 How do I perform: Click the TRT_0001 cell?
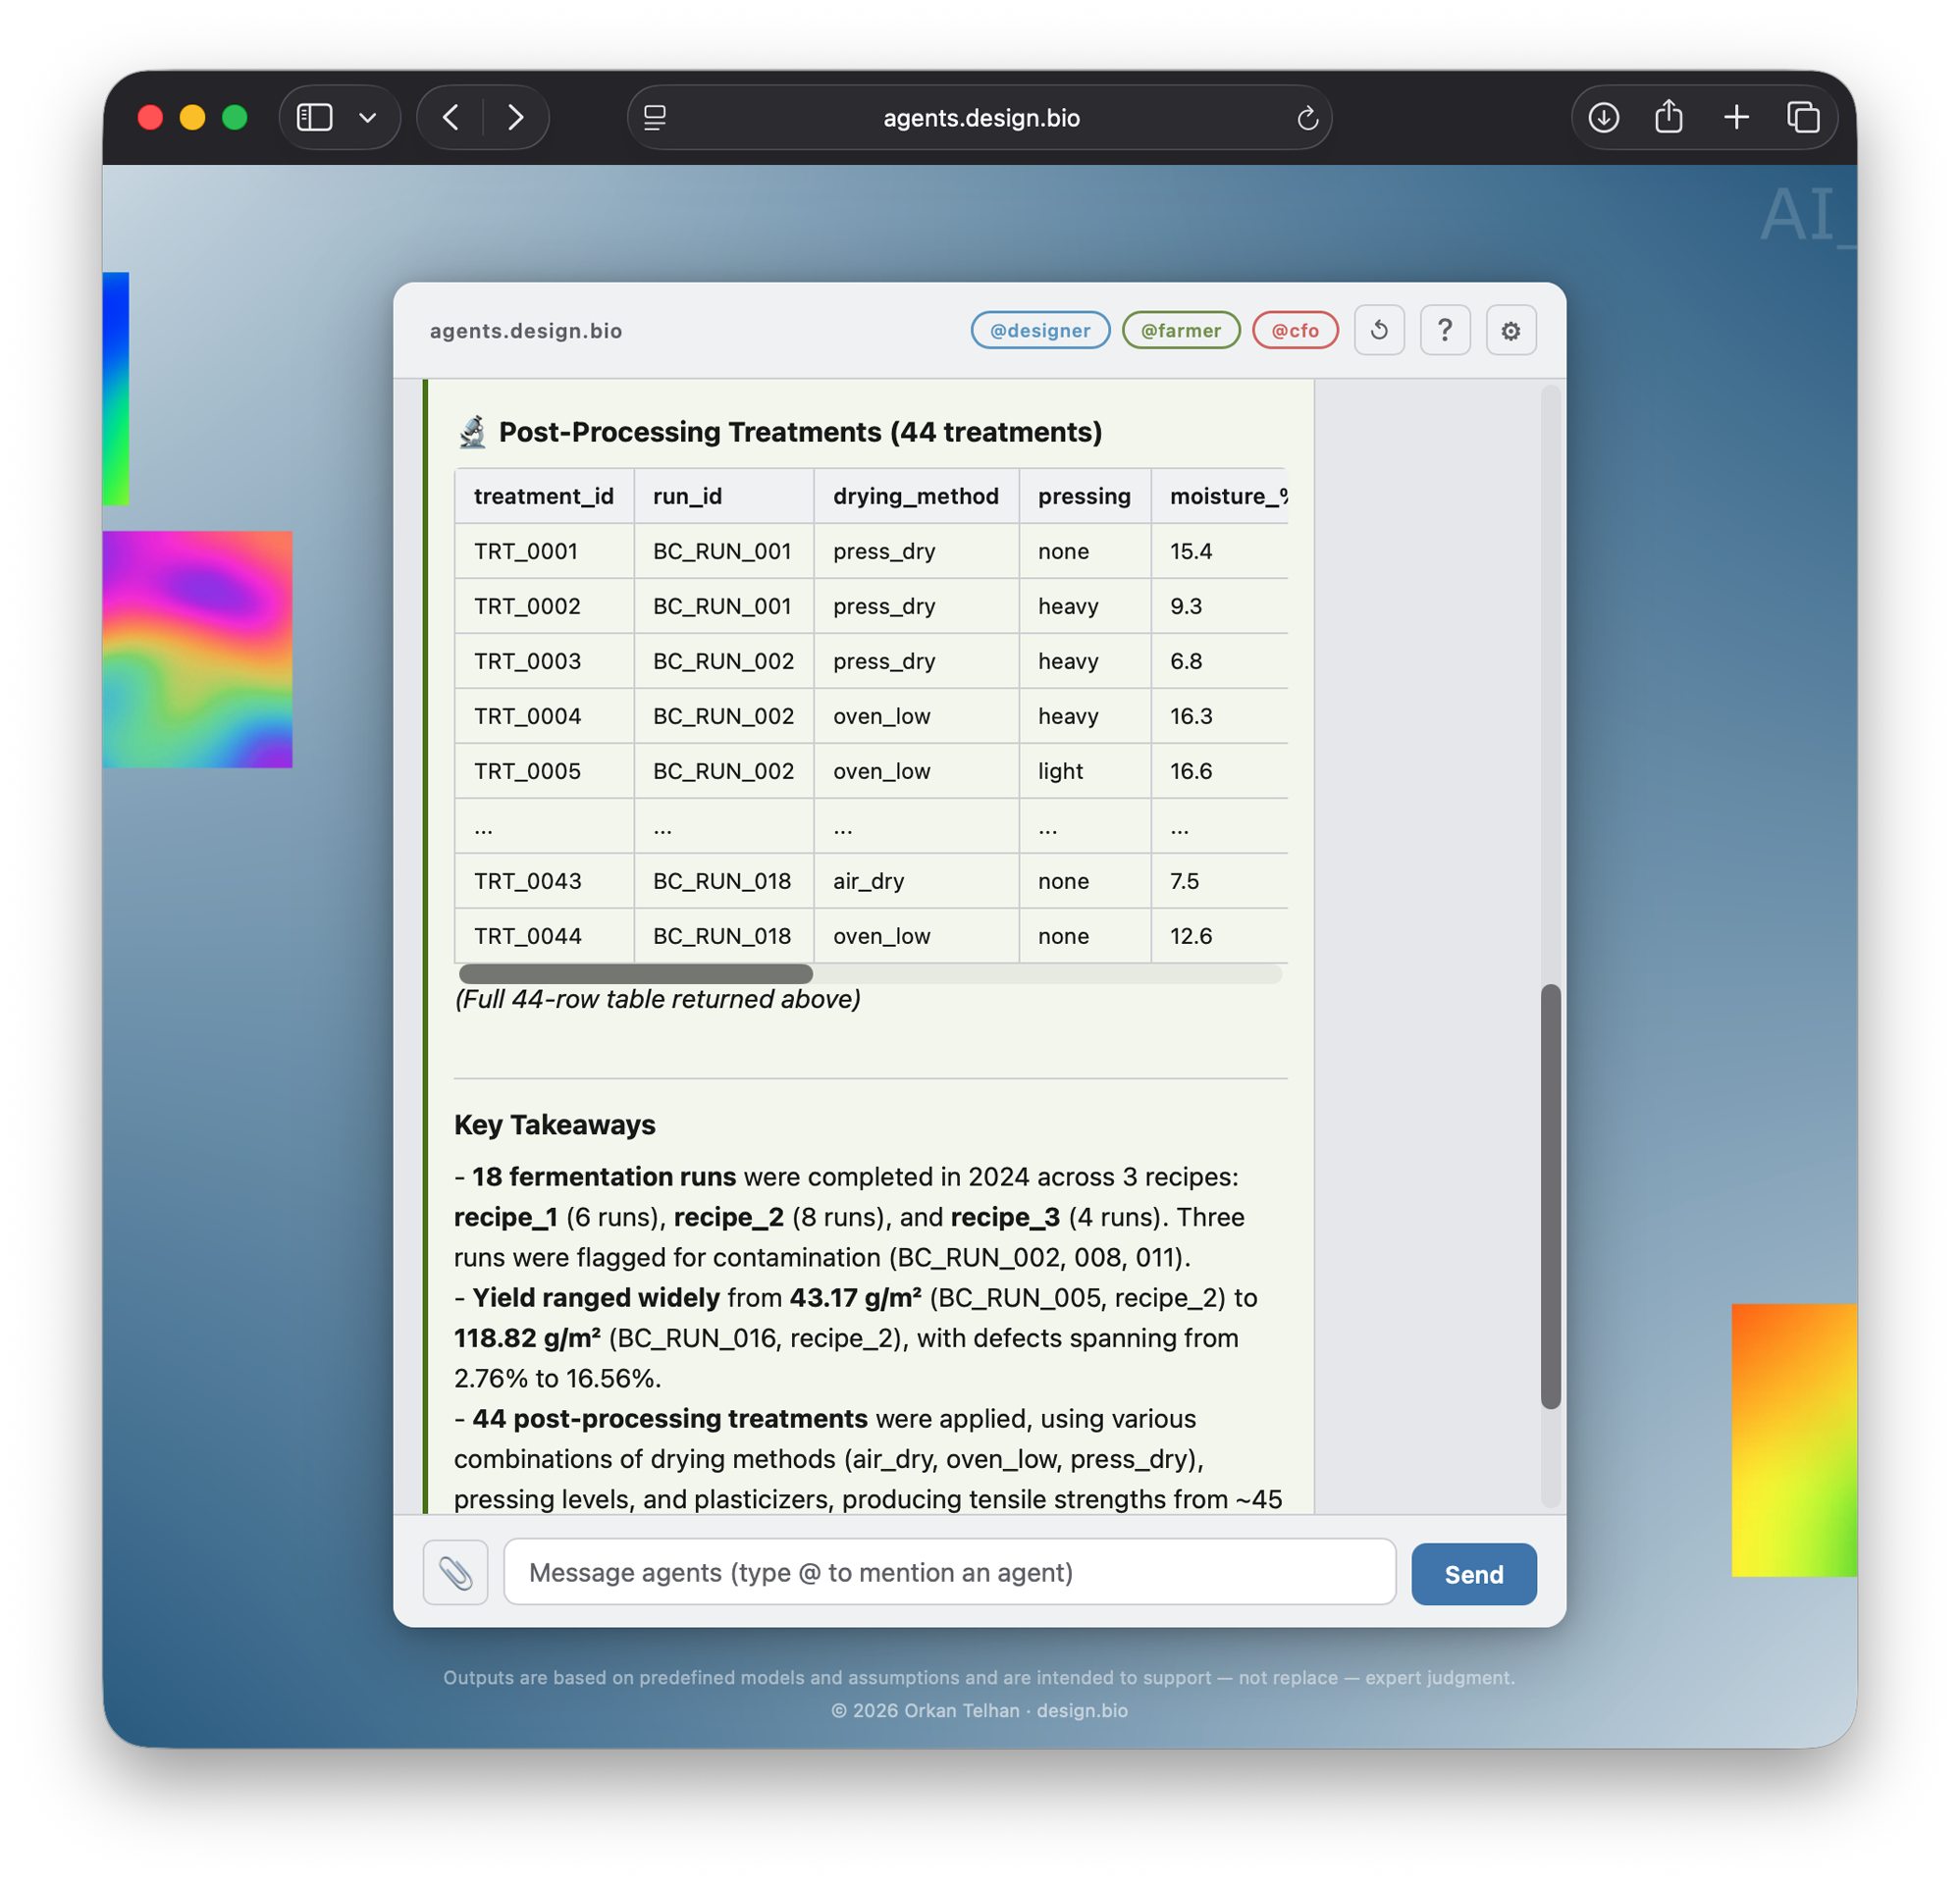544,551
